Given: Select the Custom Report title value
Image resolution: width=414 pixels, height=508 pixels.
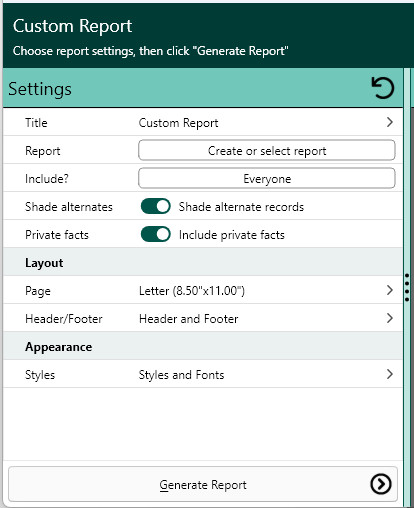Looking at the screenshot, I should click(178, 123).
